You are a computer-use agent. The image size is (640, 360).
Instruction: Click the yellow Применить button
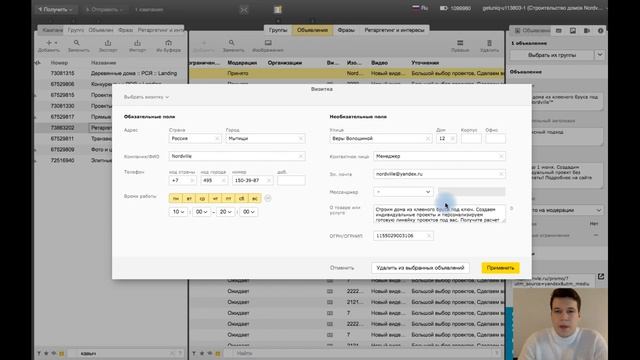(x=500, y=268)
